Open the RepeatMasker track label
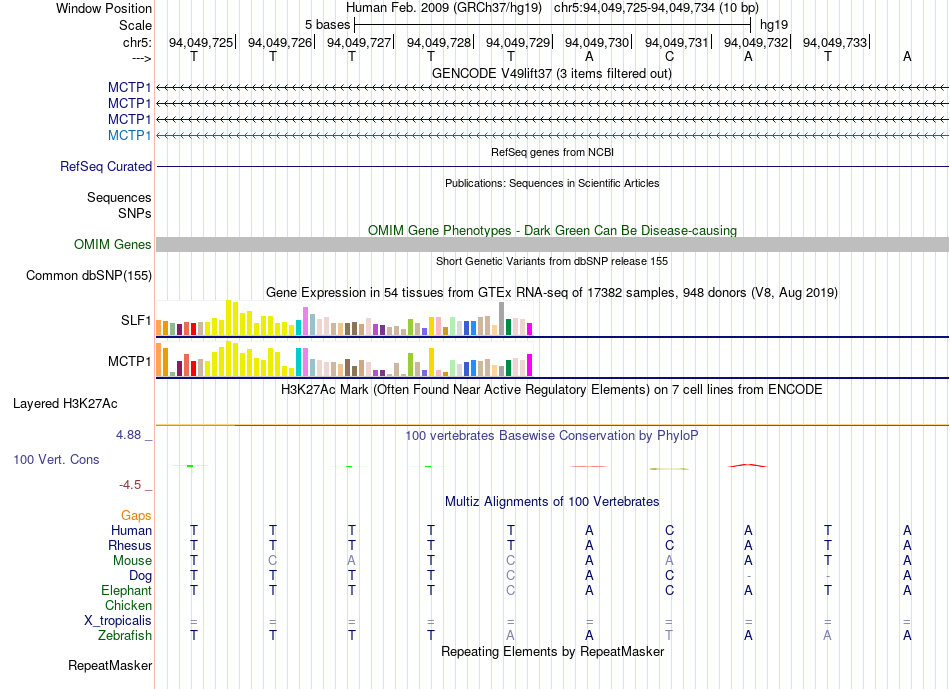Viewport: 950px width, 689px height. (110, 665)
